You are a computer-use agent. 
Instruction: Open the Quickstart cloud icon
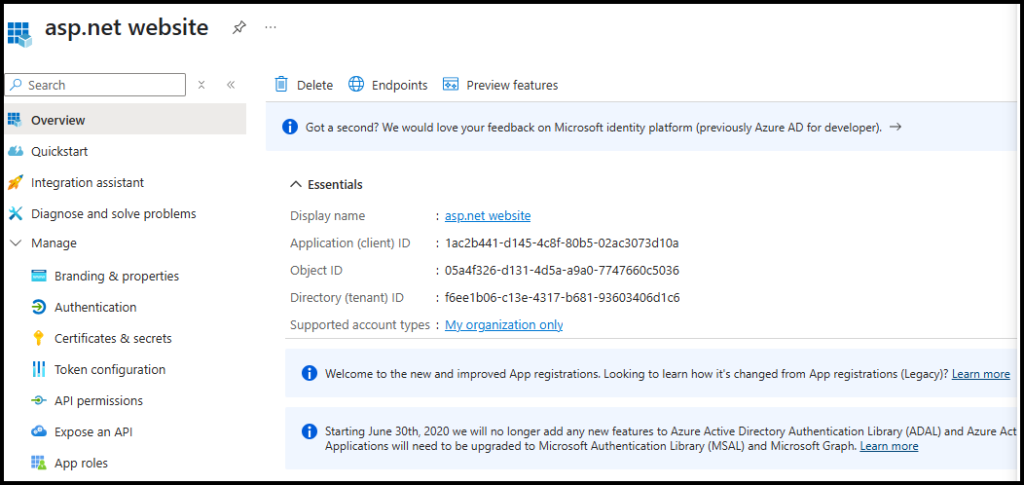(x=15, y=151)
